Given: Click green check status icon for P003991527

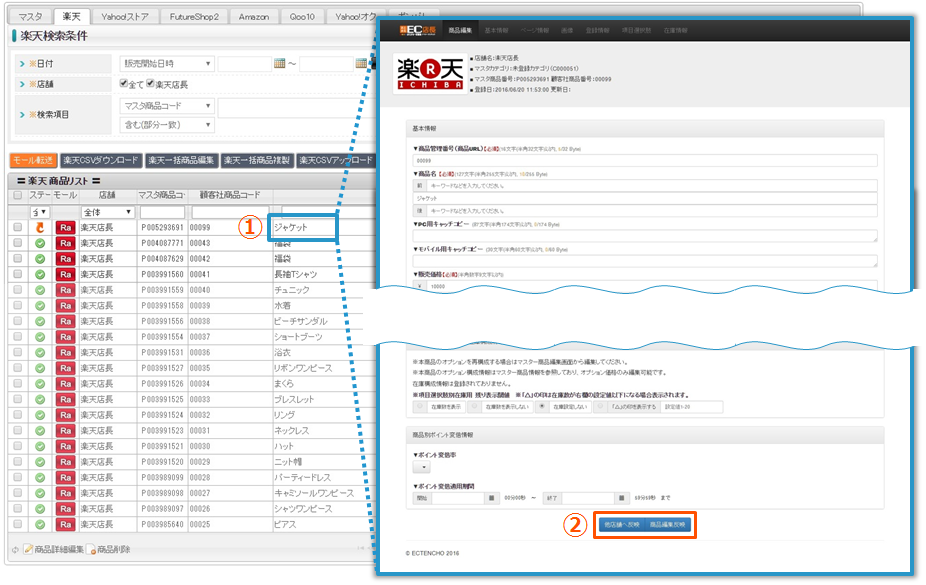Looking at the screenshot, I should pos(40,368).
